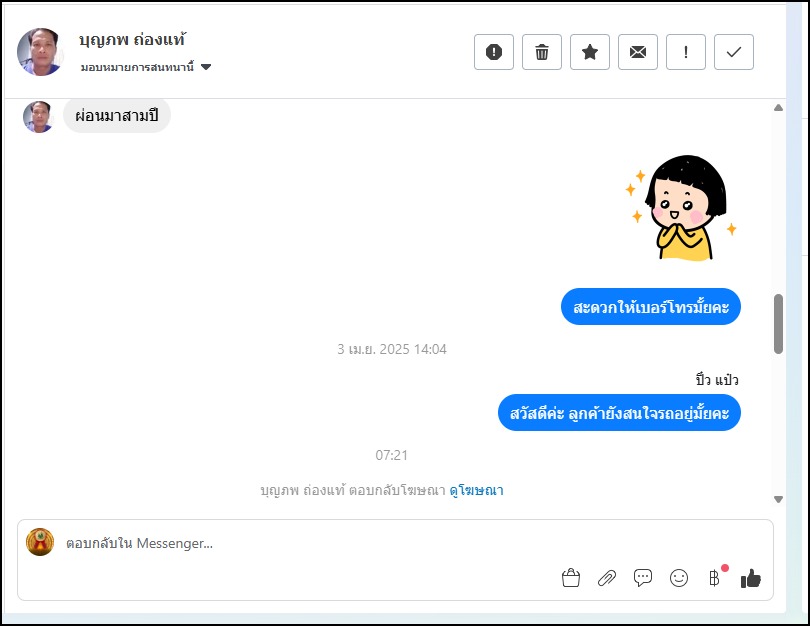This screenshot has height=626, width=810.
Task: Click the 07:21 timestamp
Action: click(392, 455)
